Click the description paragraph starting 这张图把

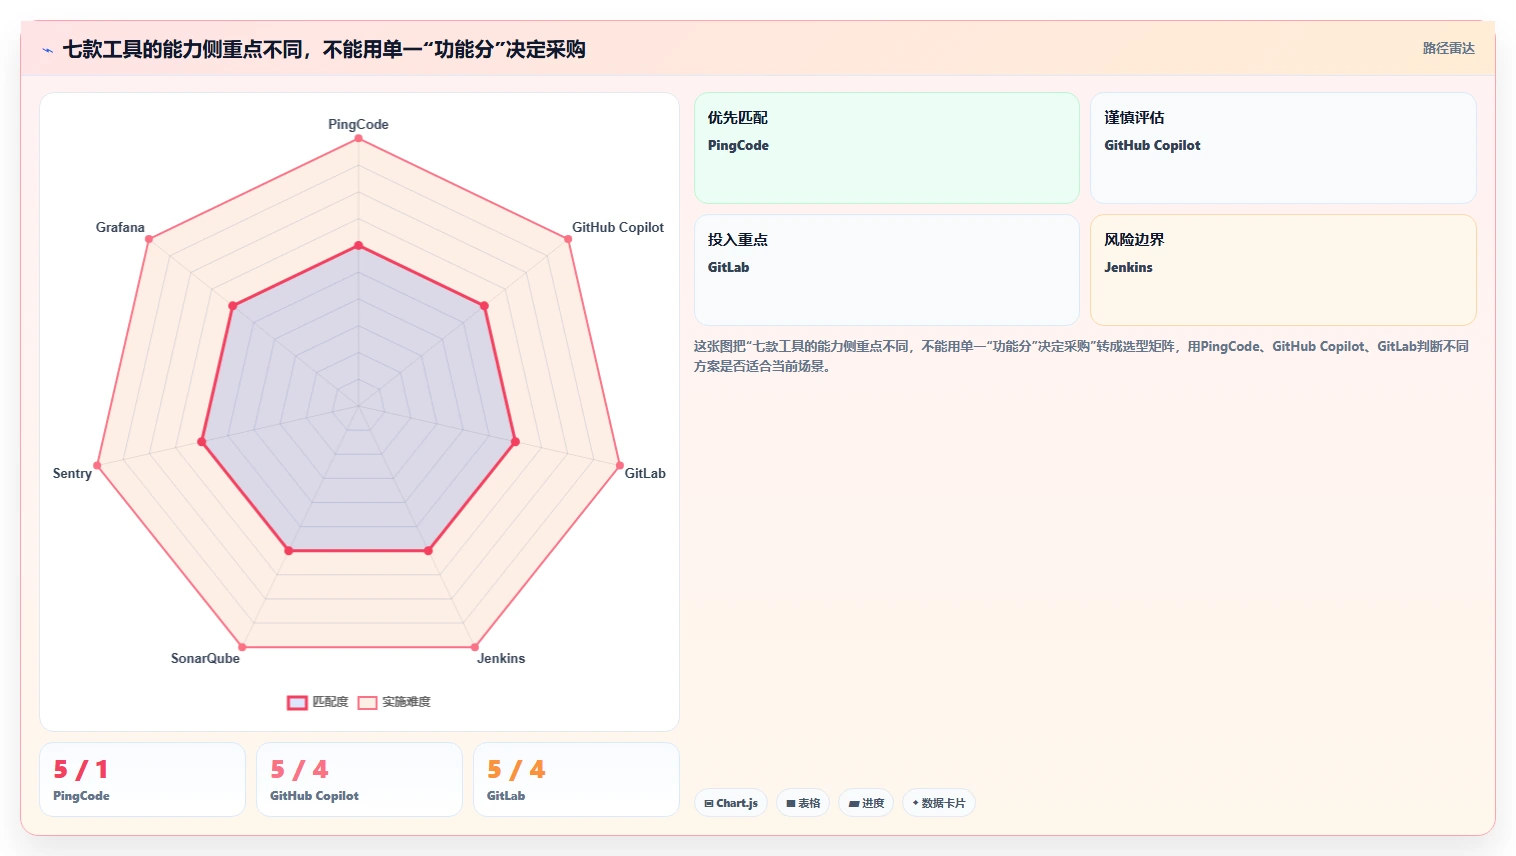click(x=1081, y=356)
